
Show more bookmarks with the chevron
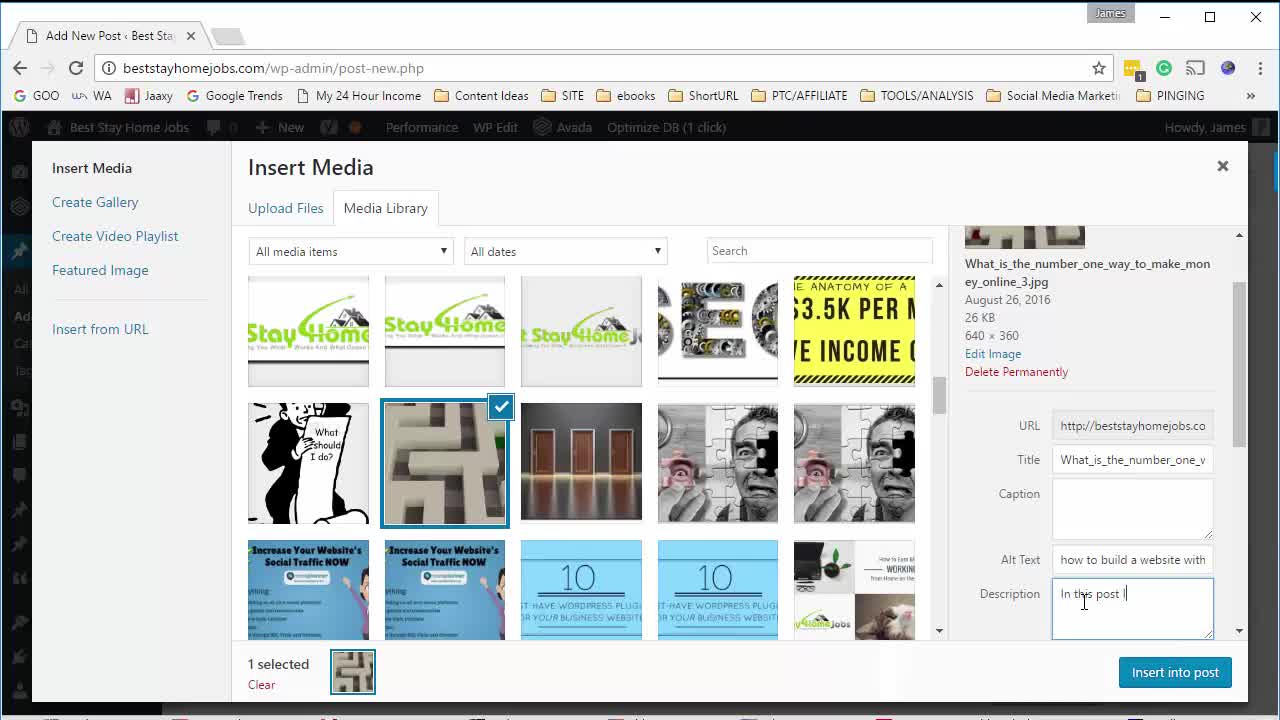pos(1250,96)
